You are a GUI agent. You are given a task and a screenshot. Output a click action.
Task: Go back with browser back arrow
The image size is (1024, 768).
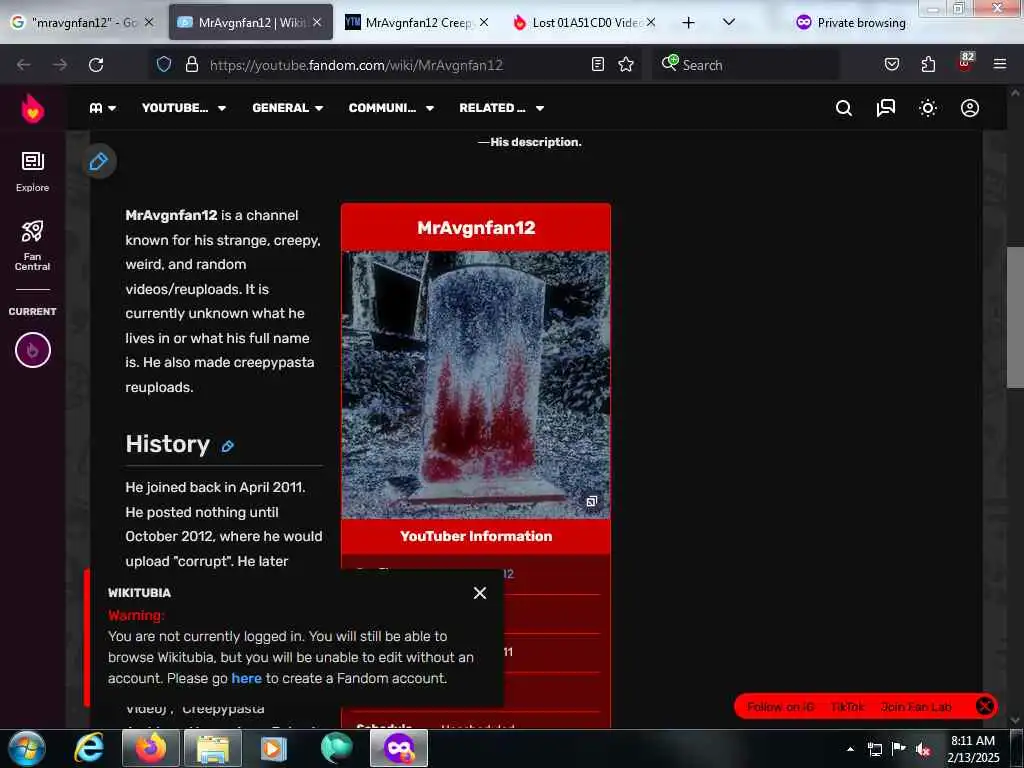[x=24, y=65]
